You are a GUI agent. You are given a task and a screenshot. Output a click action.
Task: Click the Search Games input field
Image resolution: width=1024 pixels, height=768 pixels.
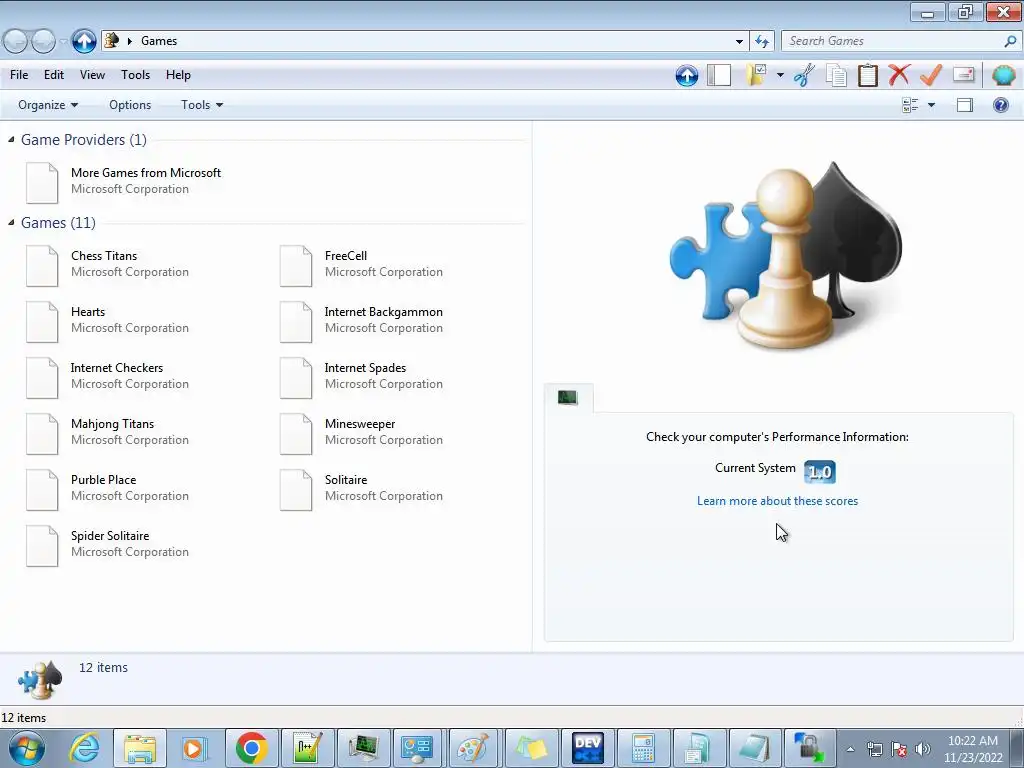tap(892, 41)
